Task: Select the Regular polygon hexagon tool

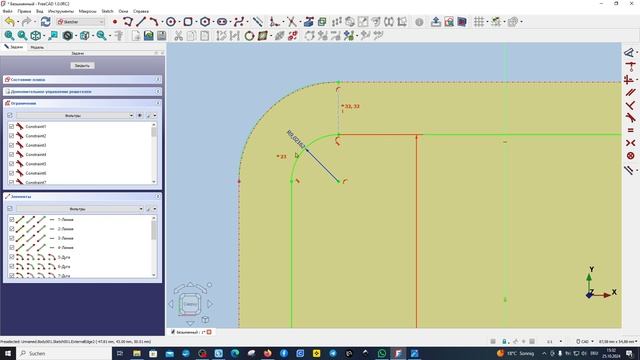Action: click(205, 22)
